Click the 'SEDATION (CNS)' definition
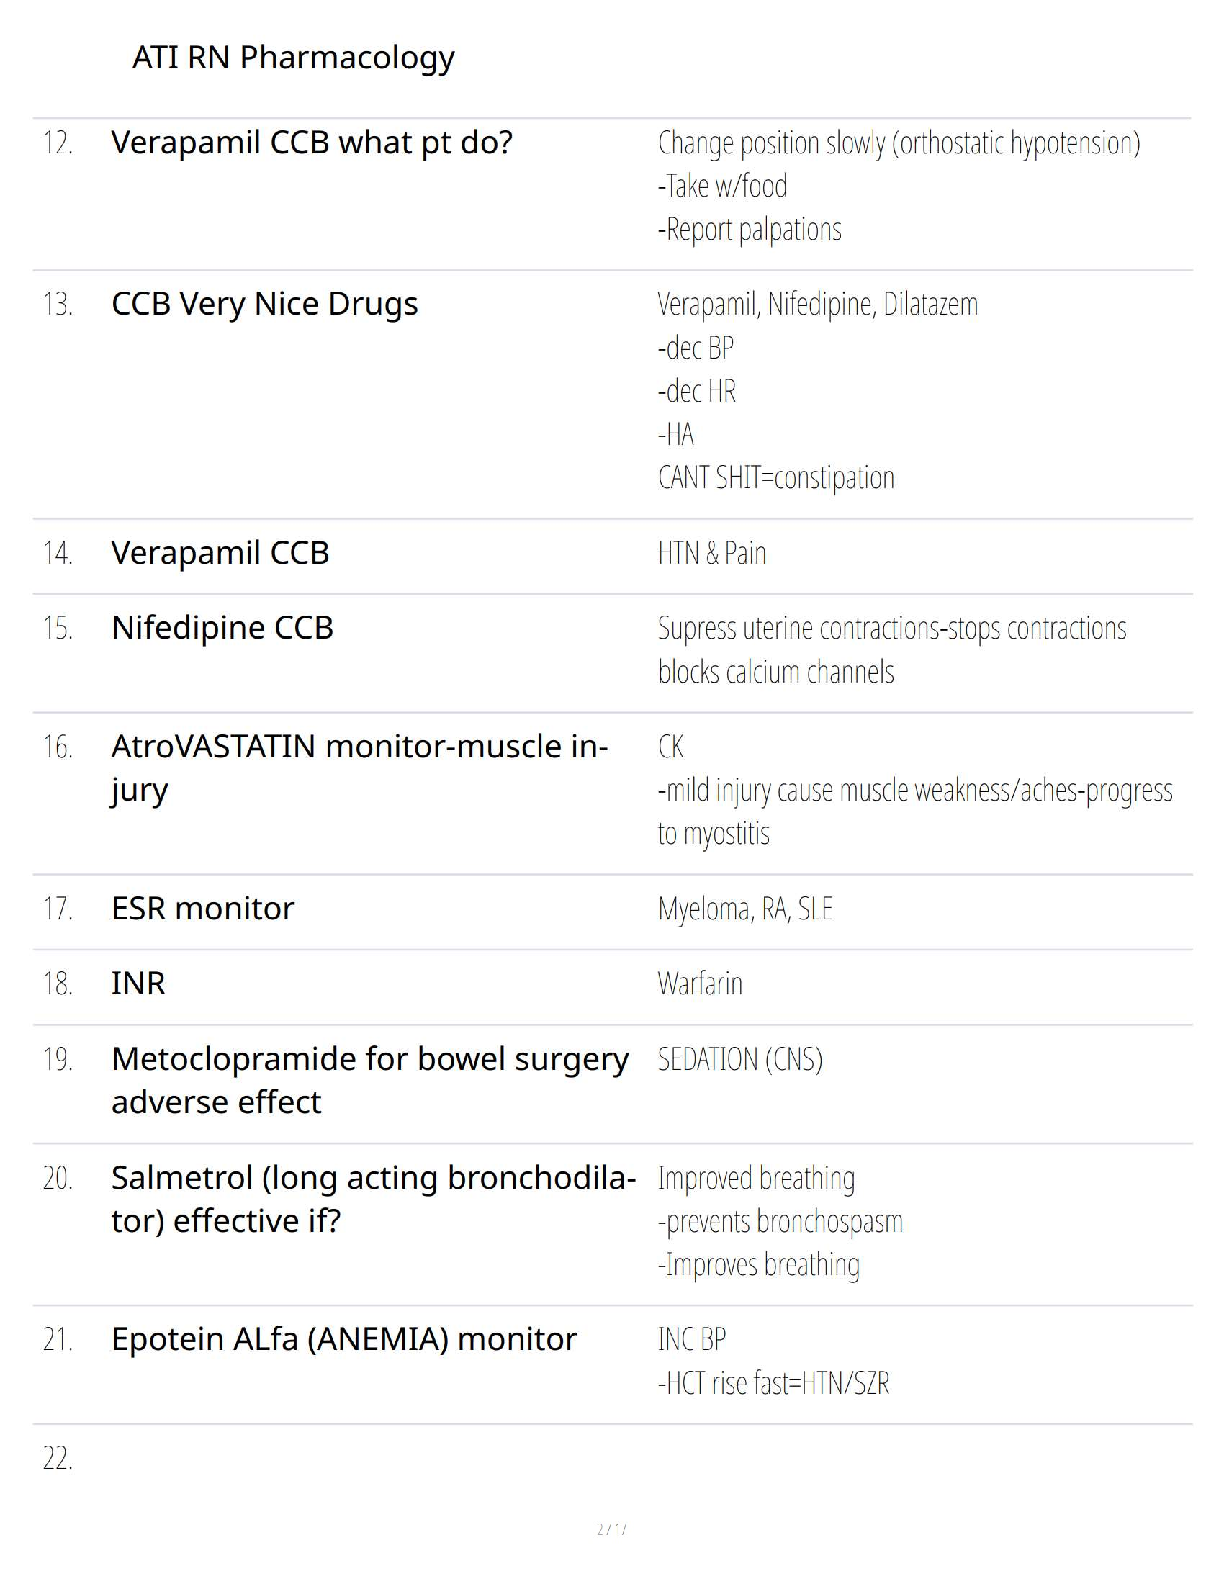Screen dimensions: 1224x1584 [x=740, y=1059]
